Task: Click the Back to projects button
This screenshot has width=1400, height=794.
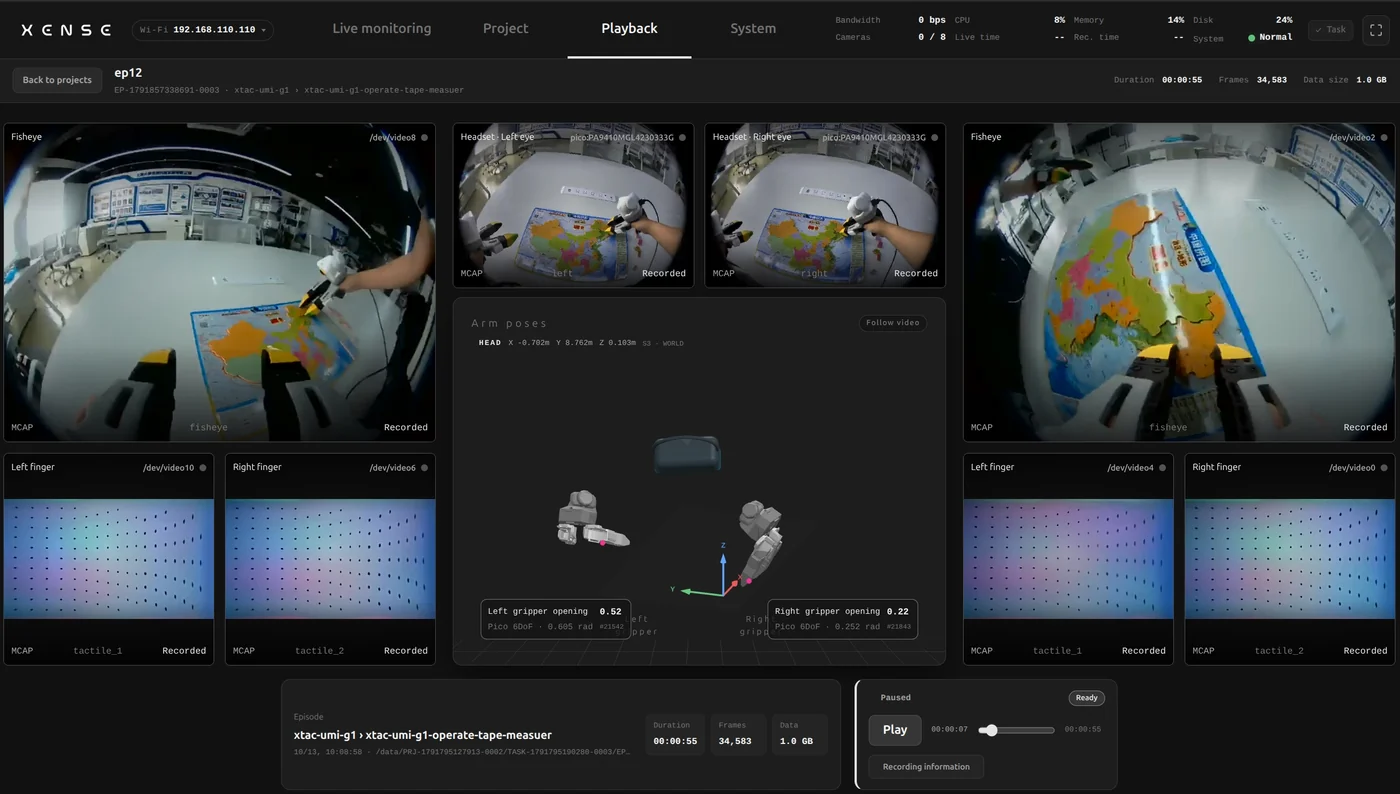Action: pos(57,80)
